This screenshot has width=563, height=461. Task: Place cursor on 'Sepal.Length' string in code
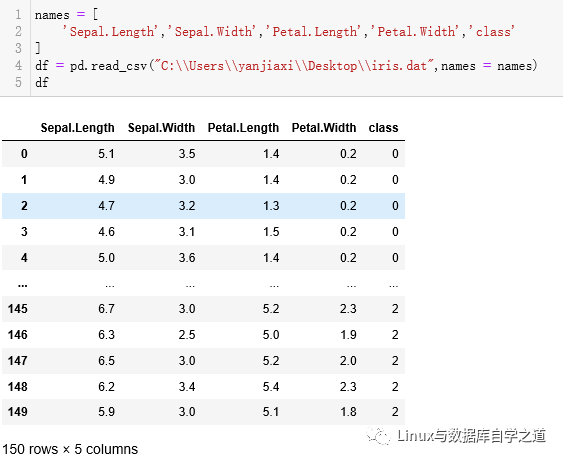click(110, 32)
